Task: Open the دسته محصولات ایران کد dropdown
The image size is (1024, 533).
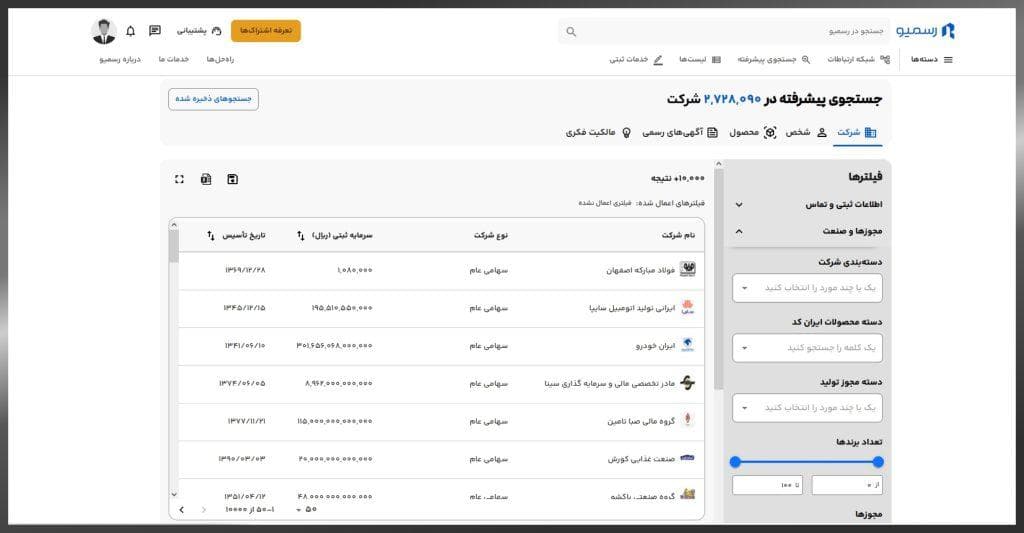Action: click(807, 348)
